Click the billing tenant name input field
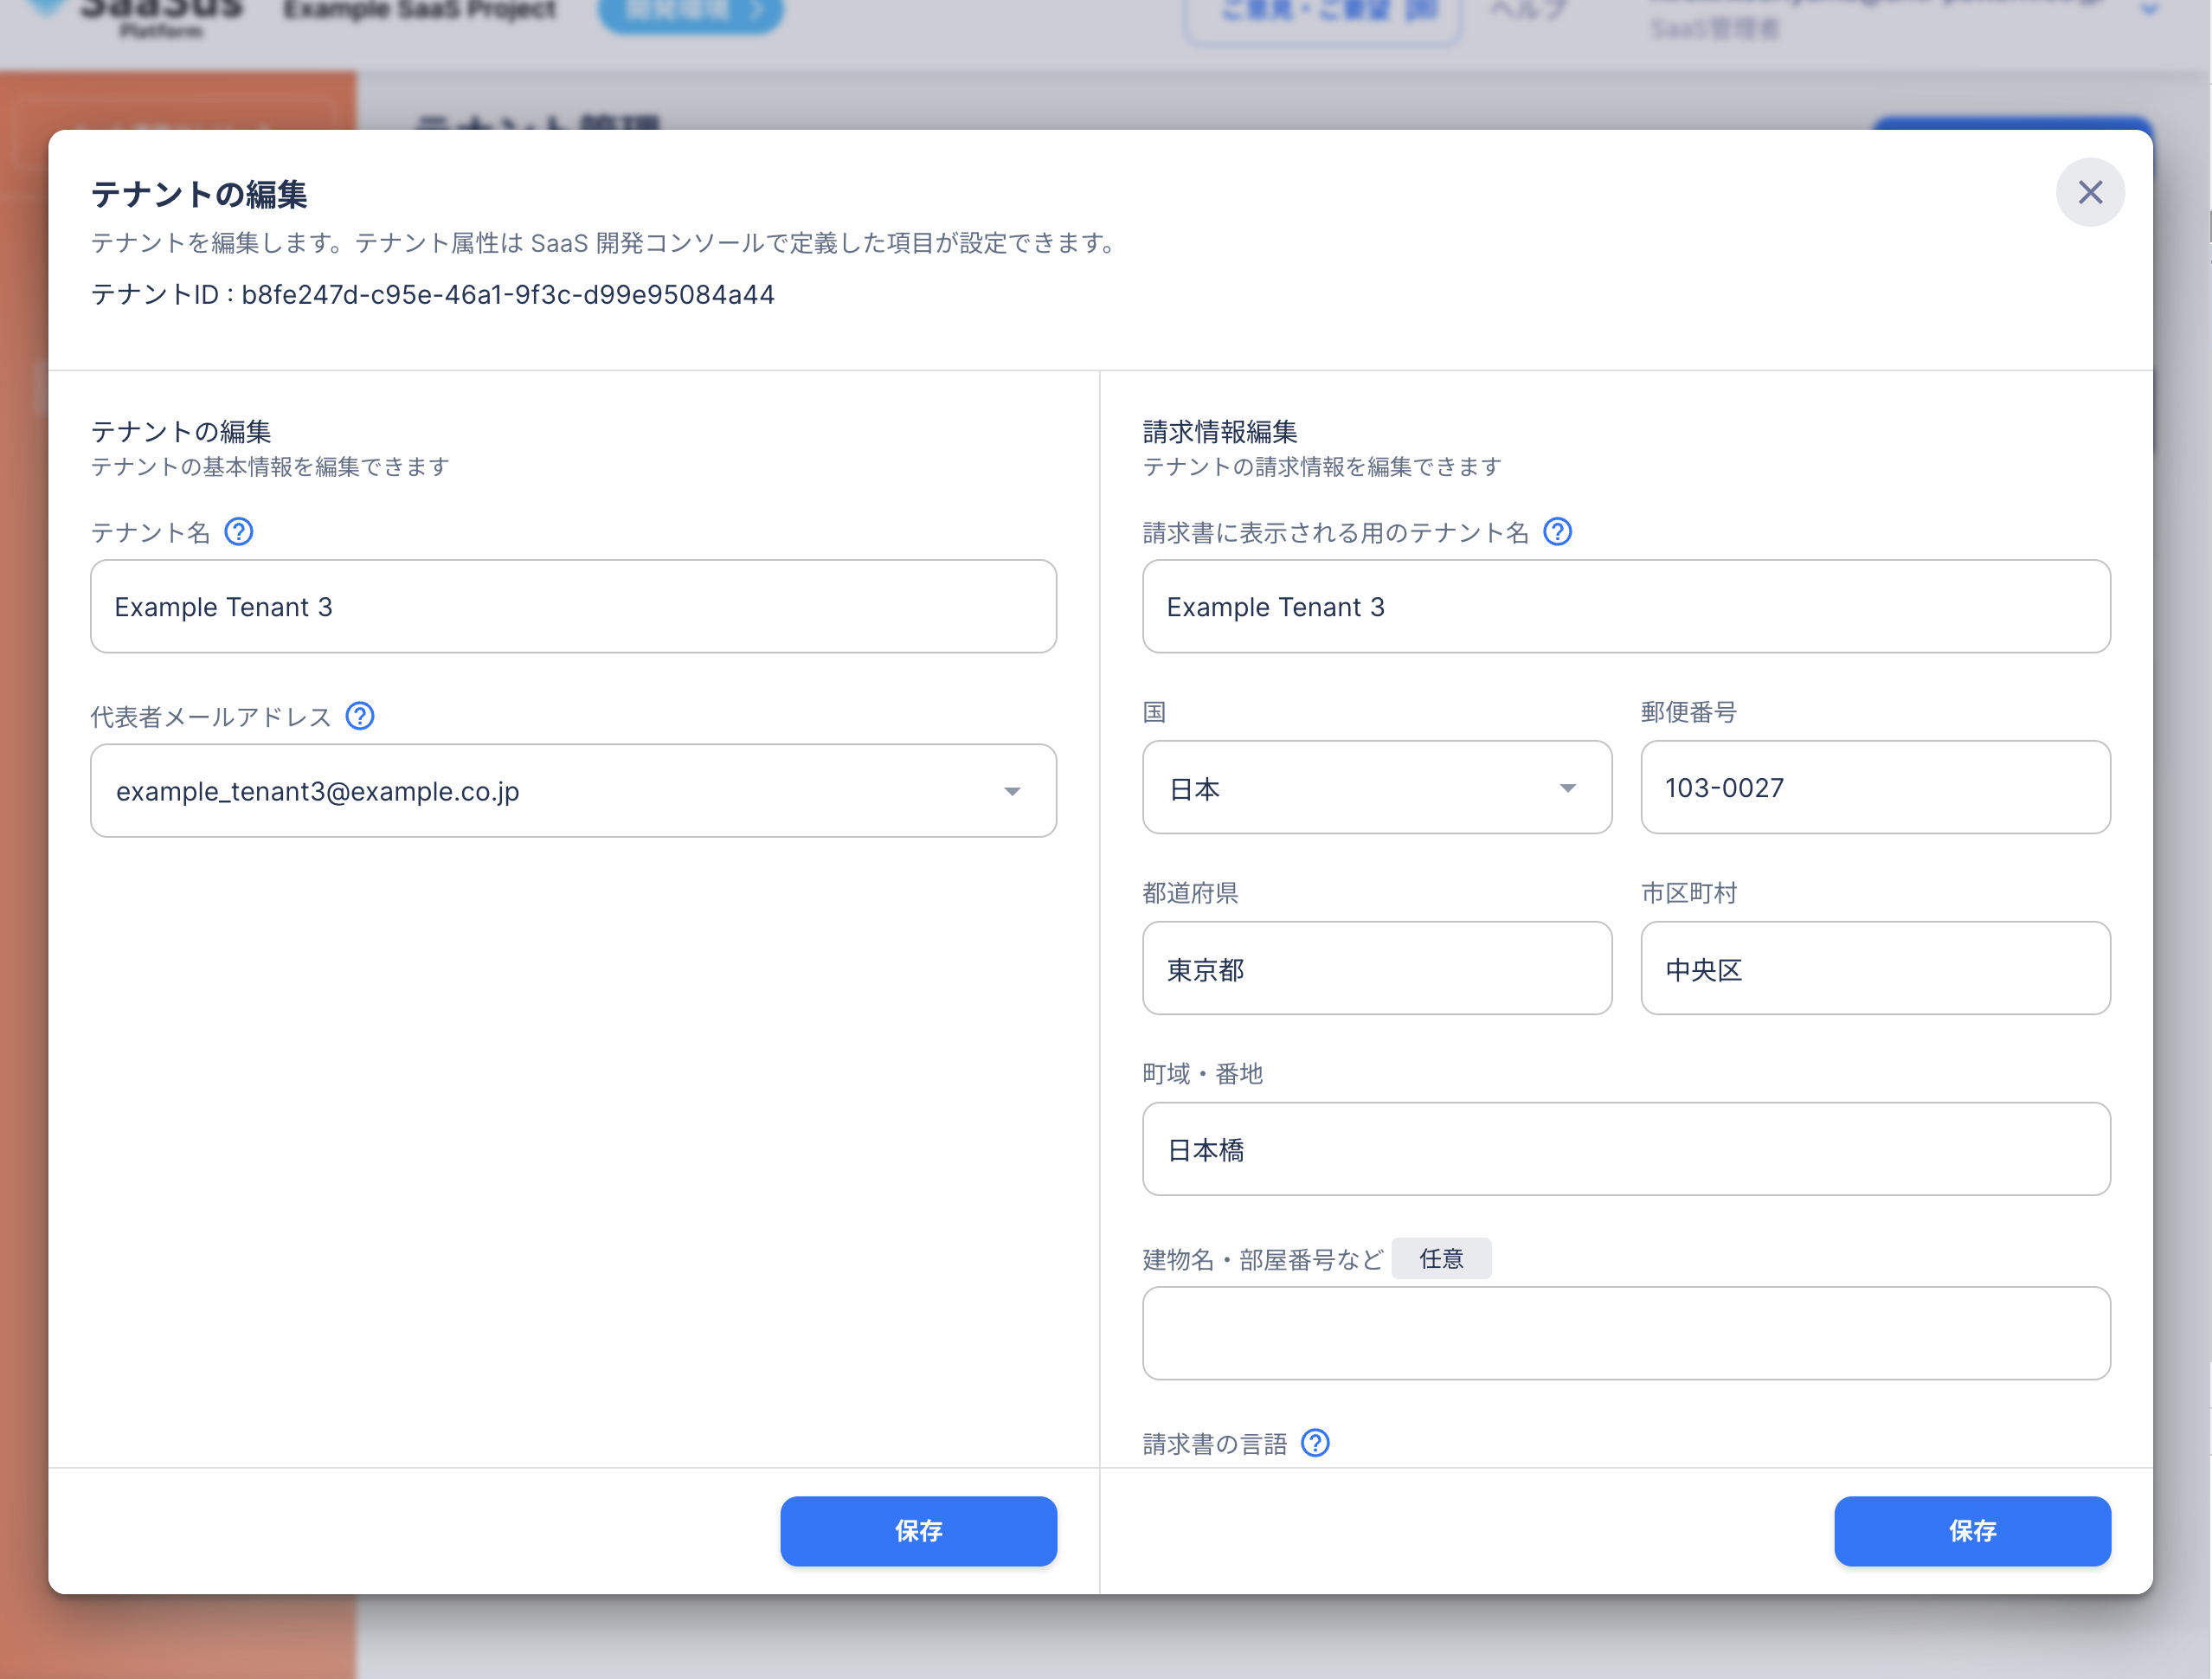Viewport: 2212px width, 1679px height. [1625, 607]
